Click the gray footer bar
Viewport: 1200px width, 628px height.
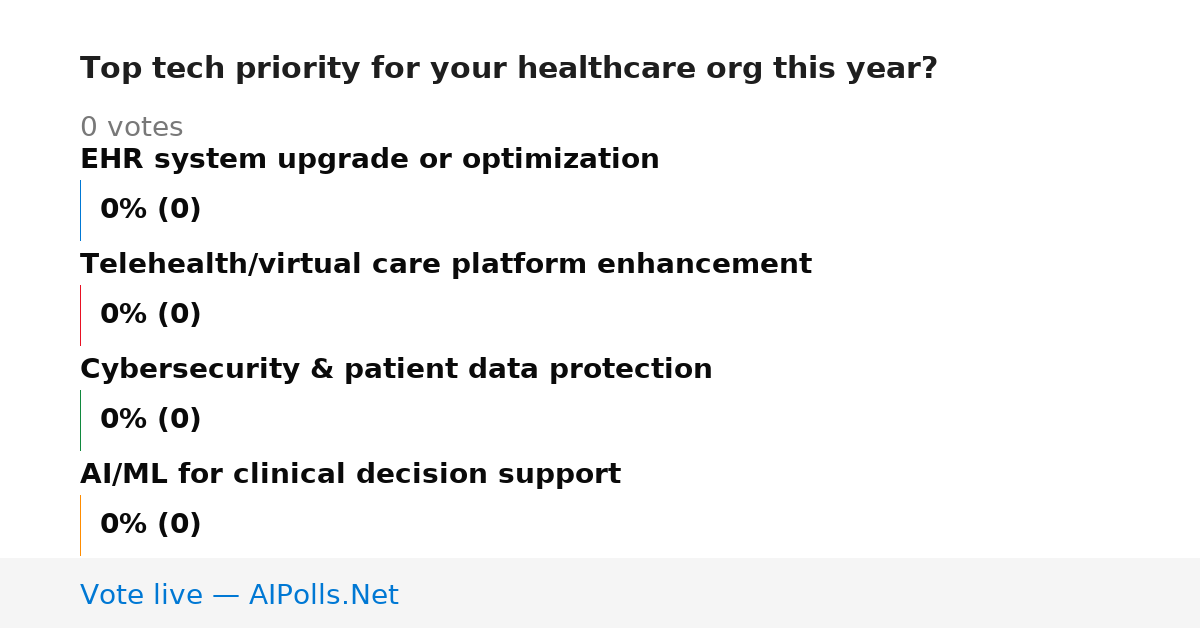(600, 593)
